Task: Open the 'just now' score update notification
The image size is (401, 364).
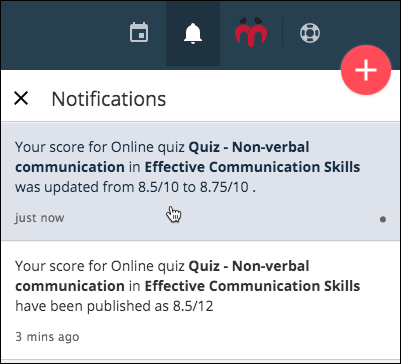Action: tap(200, 181)
